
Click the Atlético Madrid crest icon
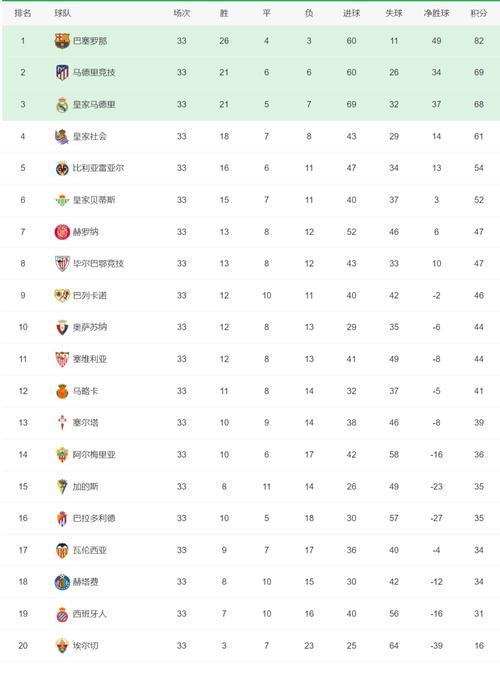click(x=62, y=72)
